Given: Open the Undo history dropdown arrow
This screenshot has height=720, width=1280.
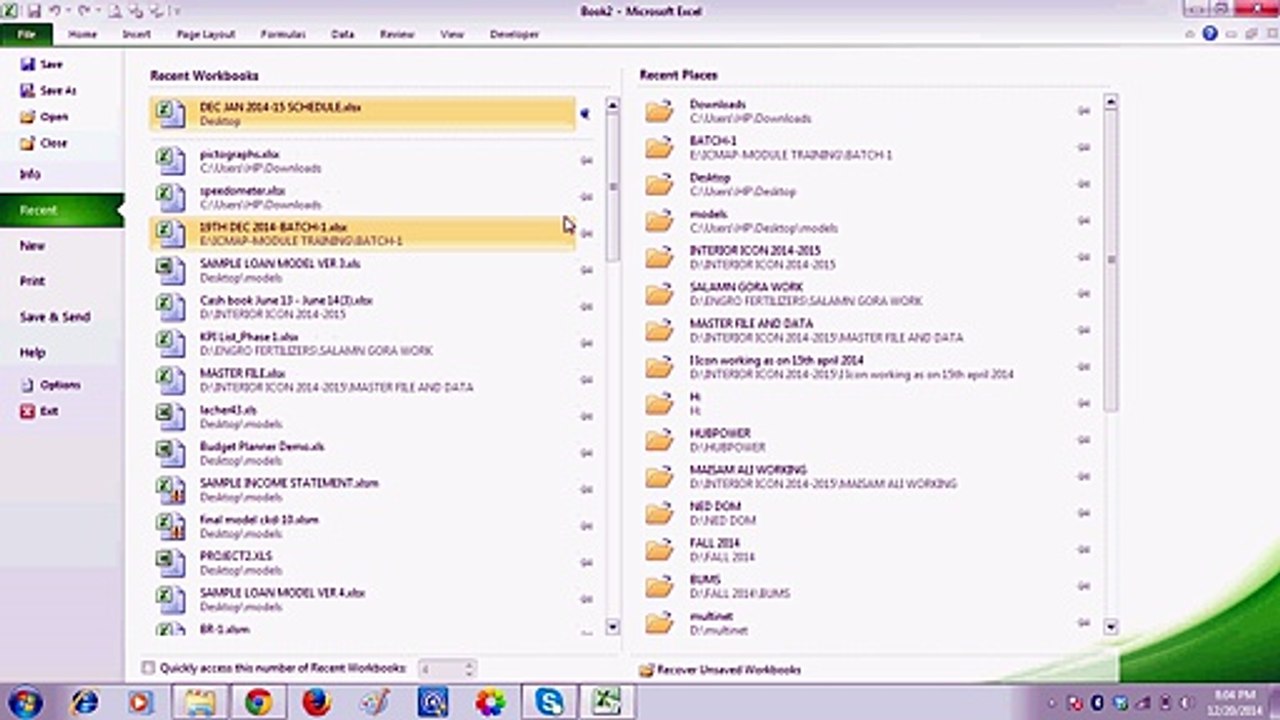Looking at the screenshot, I should tap(68, 11).
